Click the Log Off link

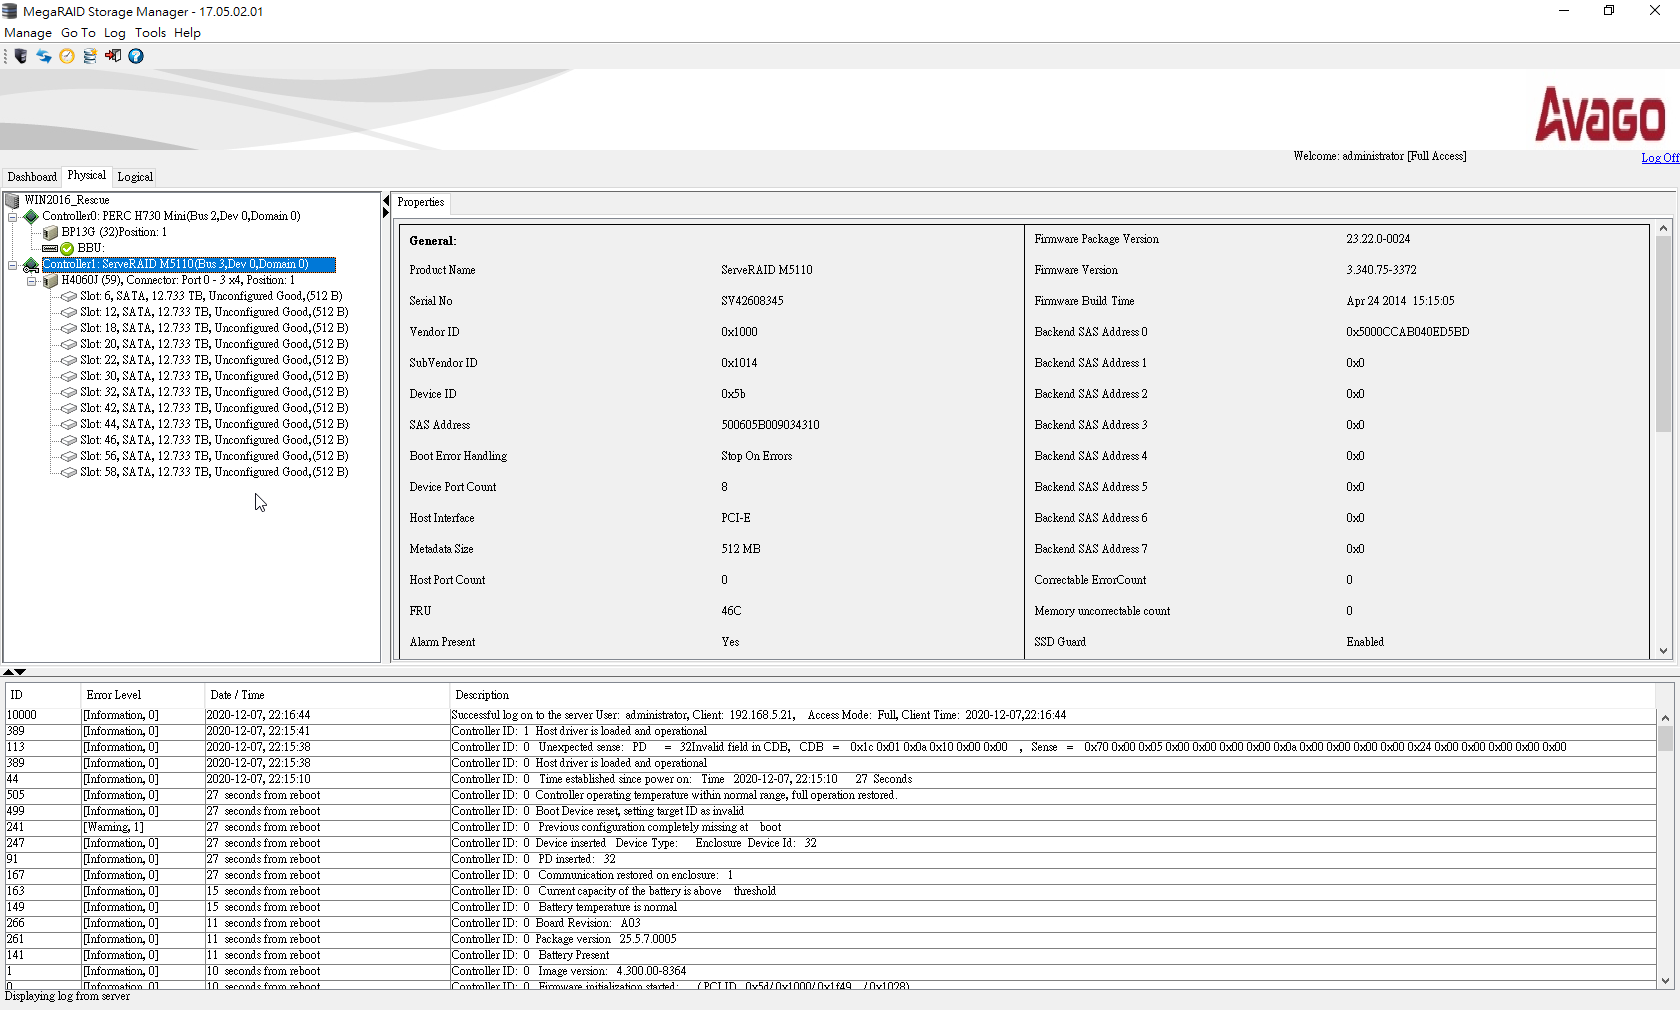point(1659,158)
